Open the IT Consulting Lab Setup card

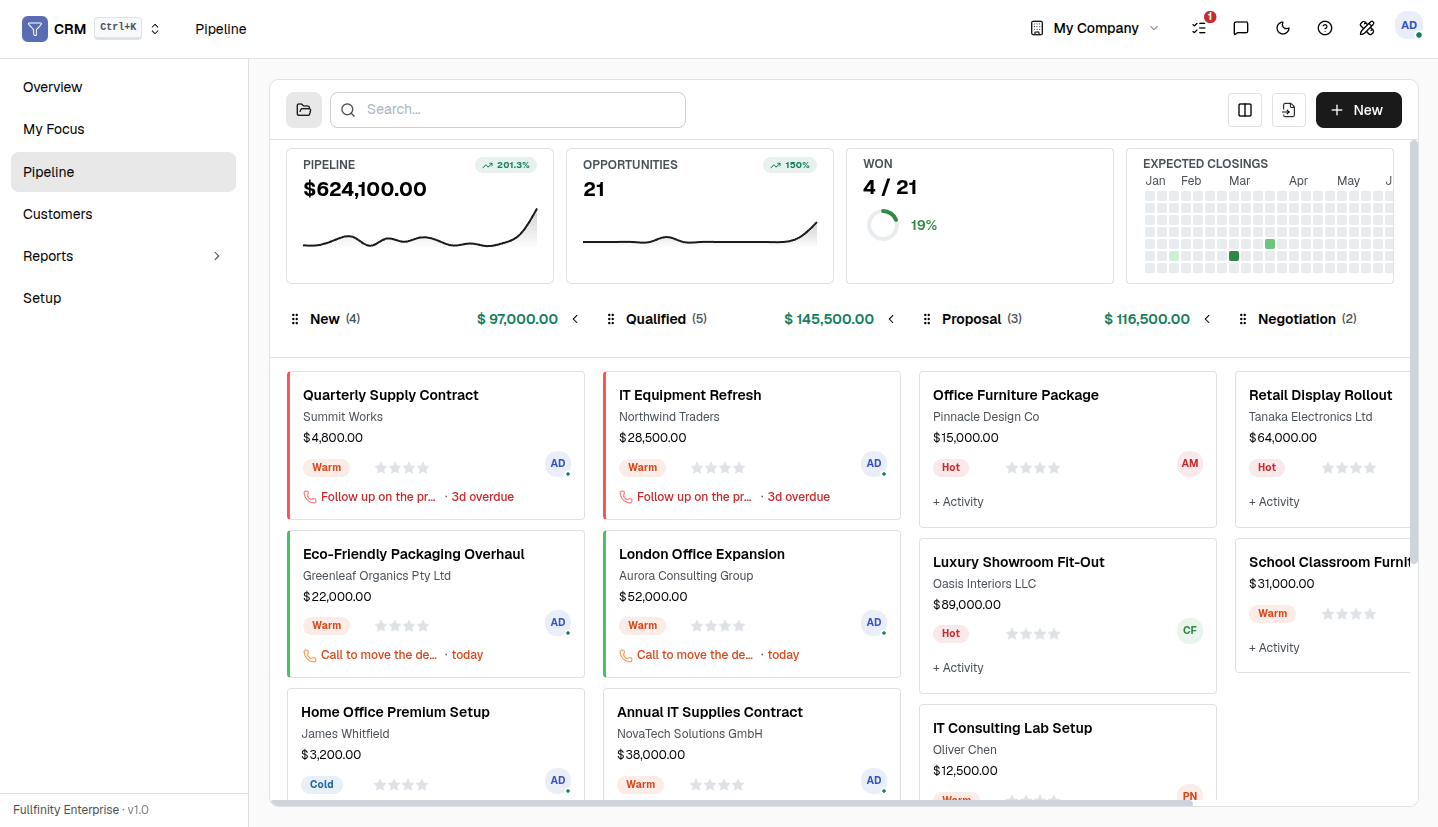pos(1068,752)
